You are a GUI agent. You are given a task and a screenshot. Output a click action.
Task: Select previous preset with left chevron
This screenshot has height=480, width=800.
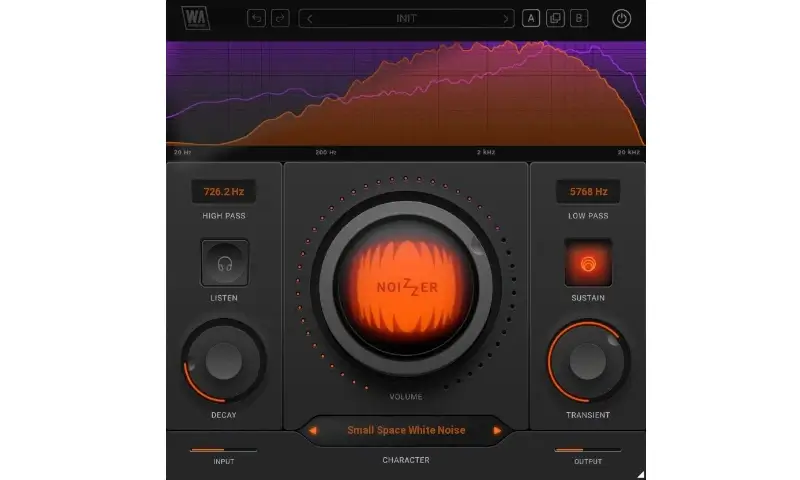click(x=310, y=18)
